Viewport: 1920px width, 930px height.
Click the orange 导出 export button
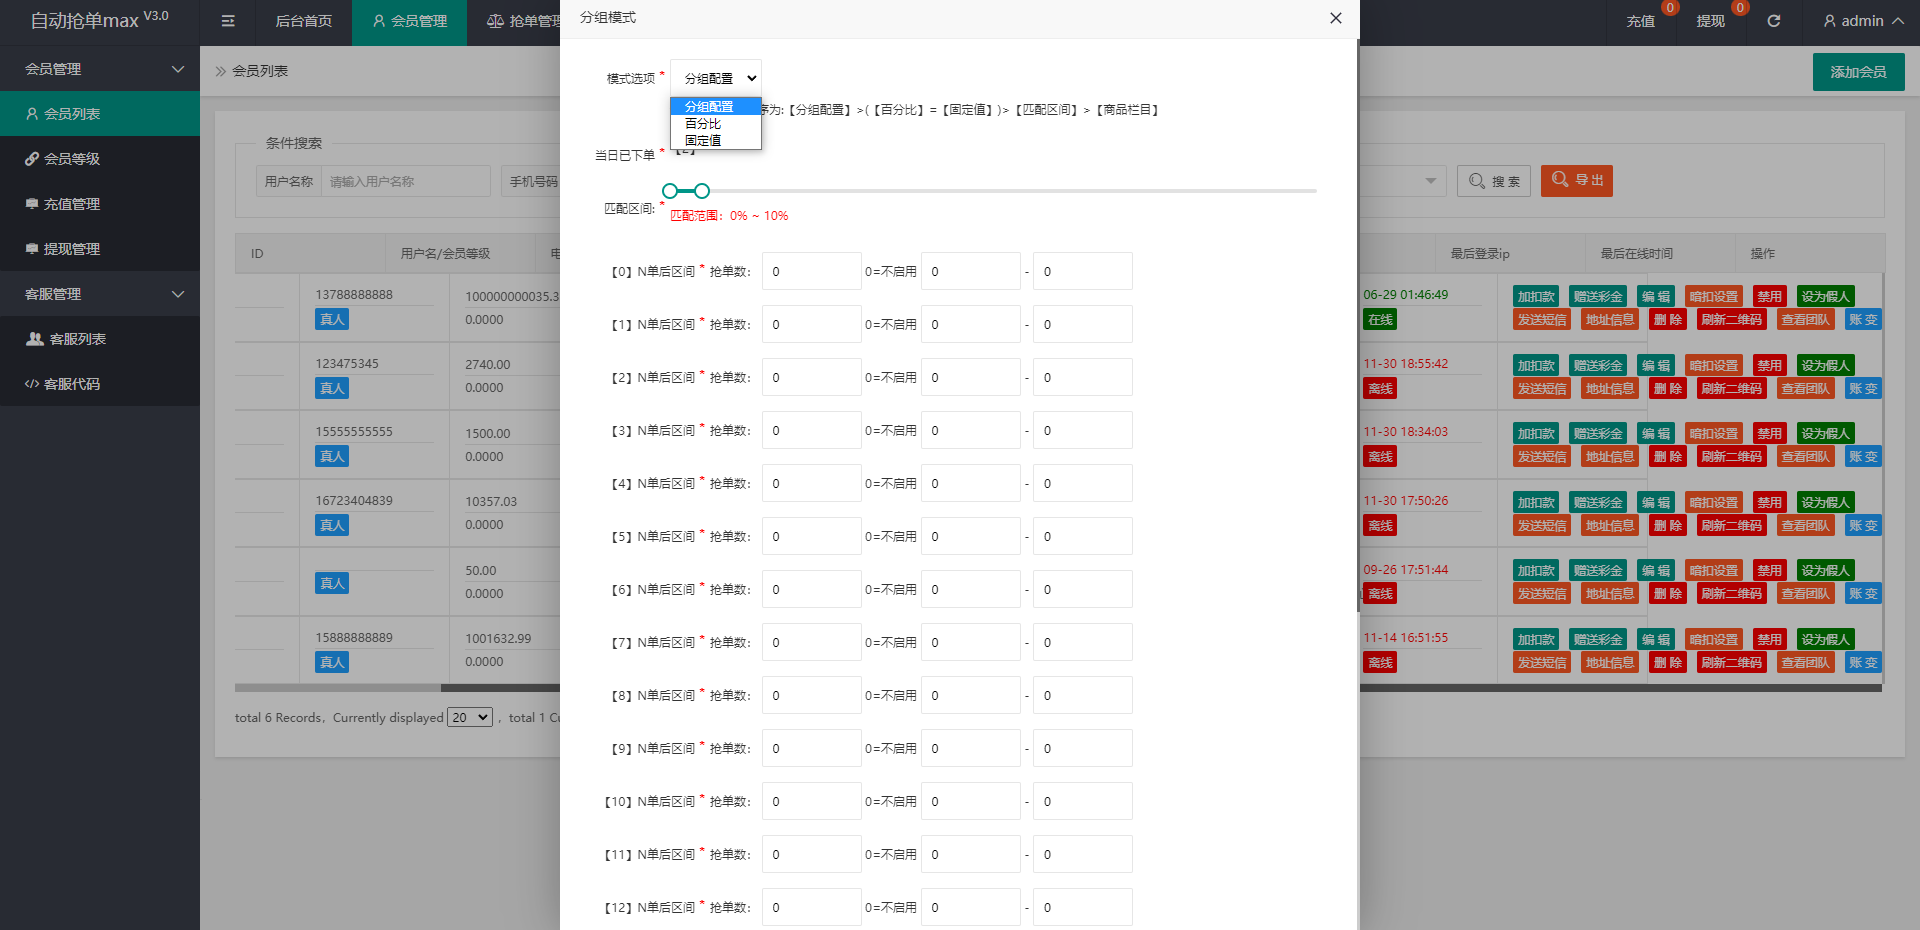coord(1577,180)
